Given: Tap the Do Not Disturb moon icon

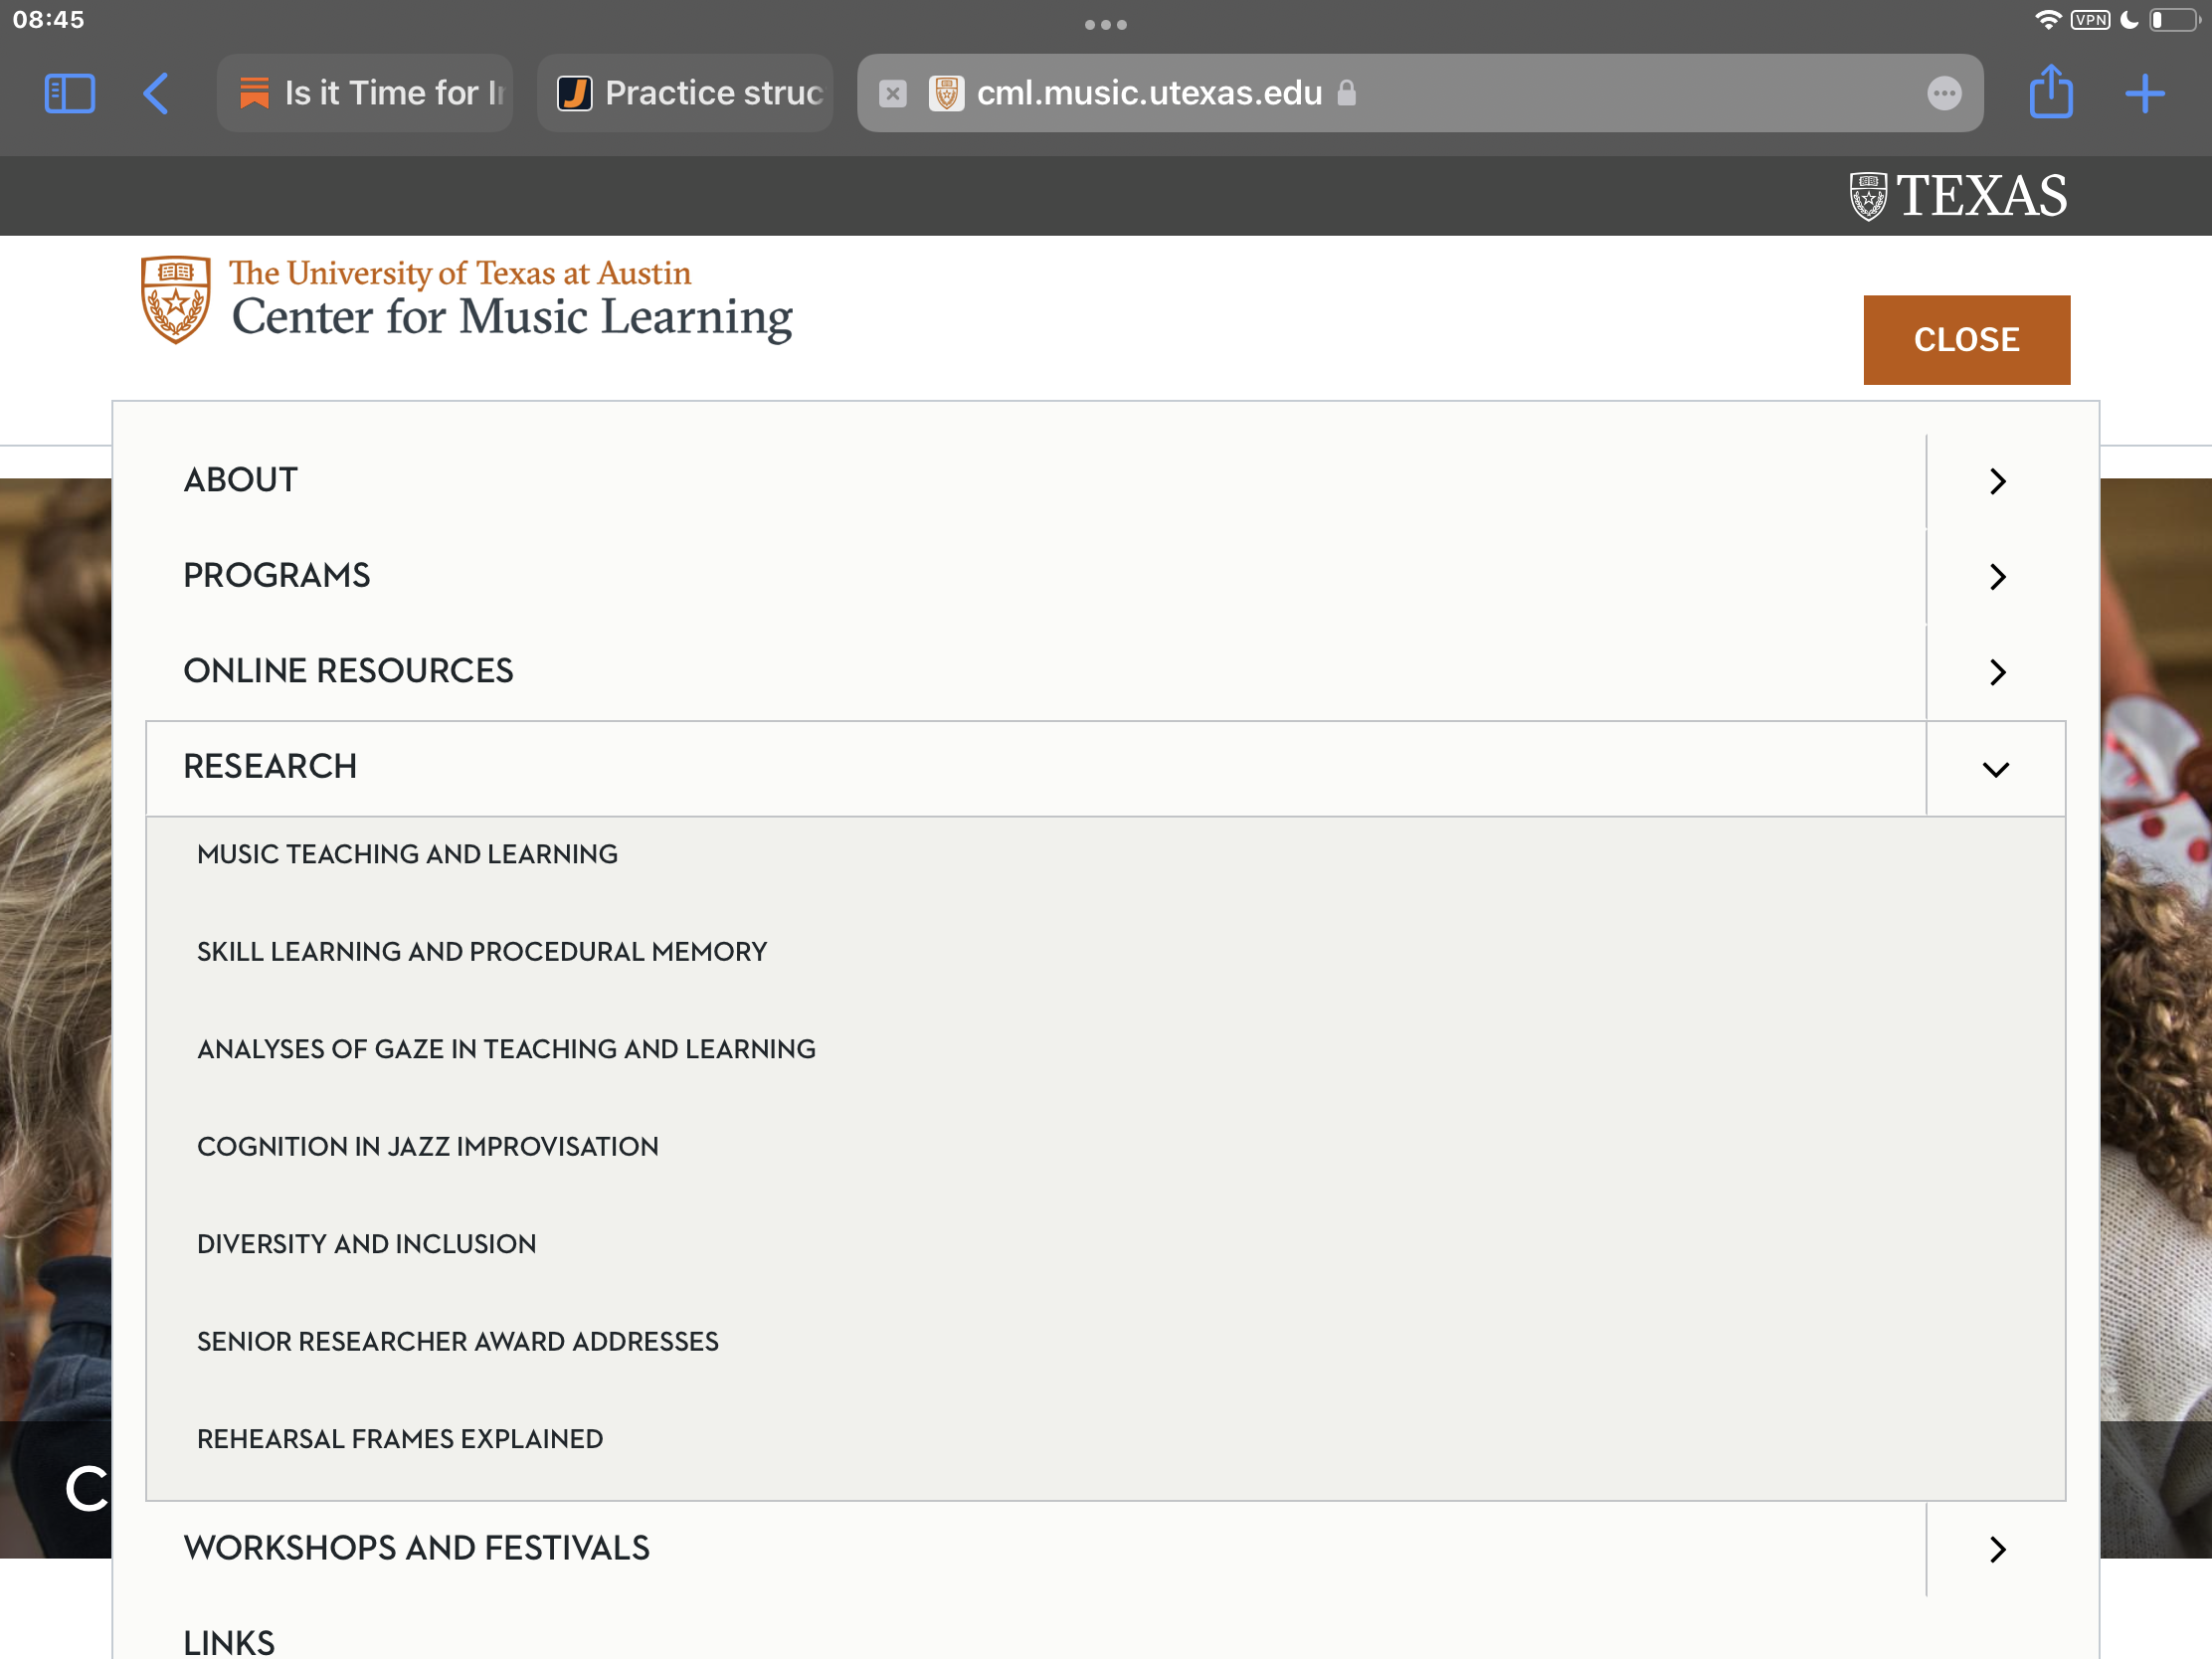Looking at the screenshot, I should tap(2129, 19).
